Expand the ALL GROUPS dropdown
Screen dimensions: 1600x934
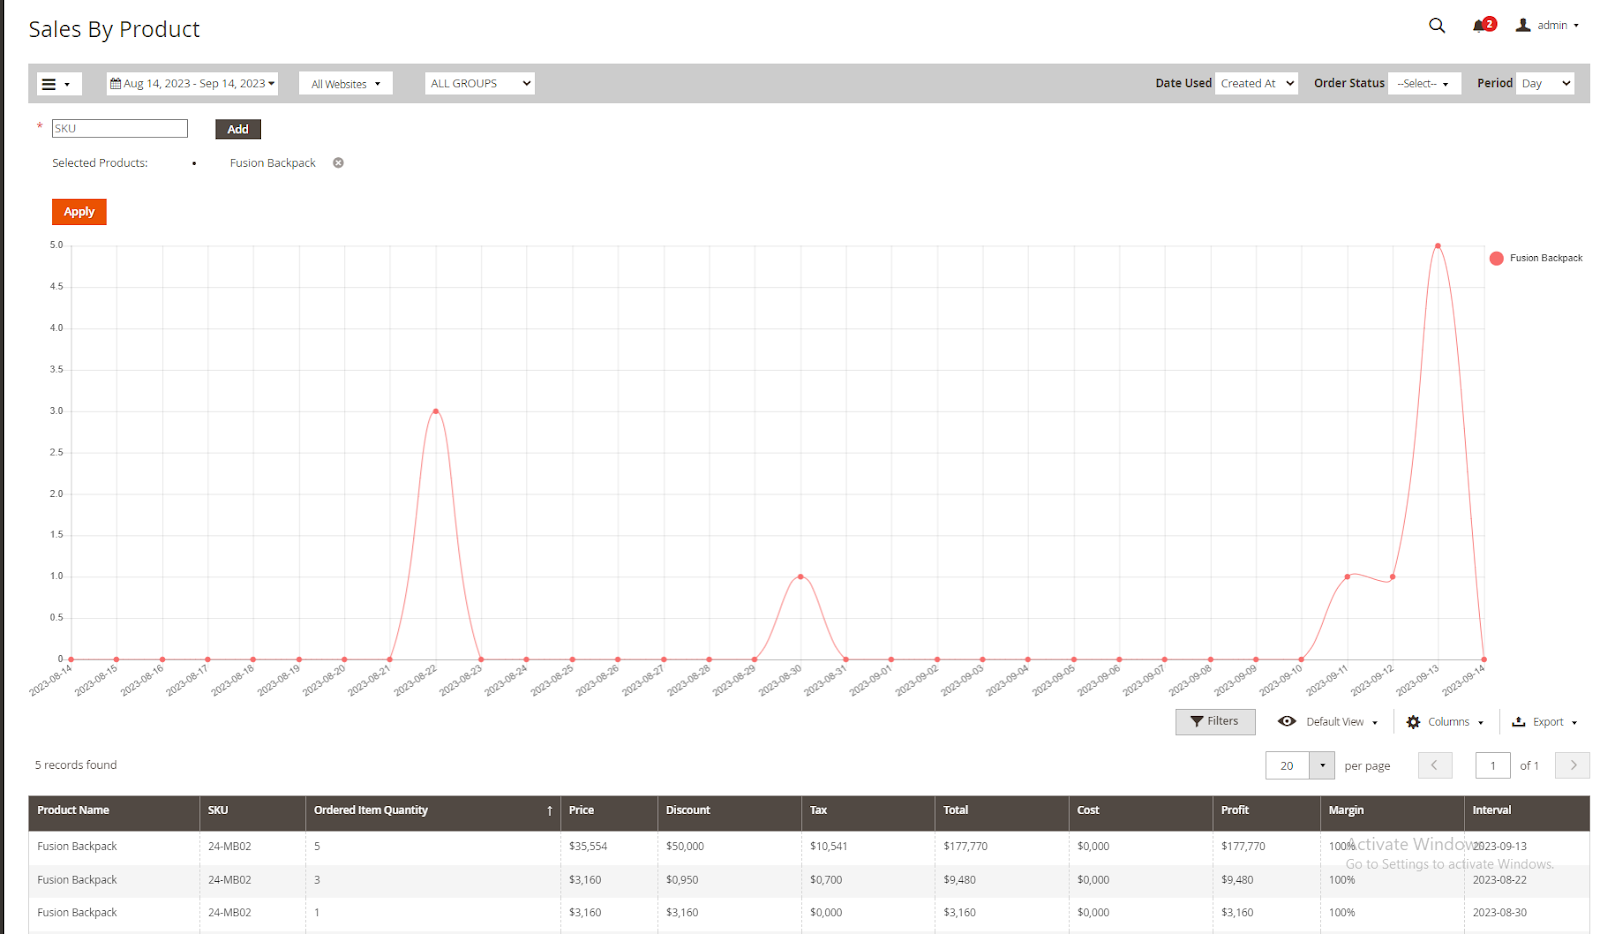pyautogui.click(x=479, y=84)
